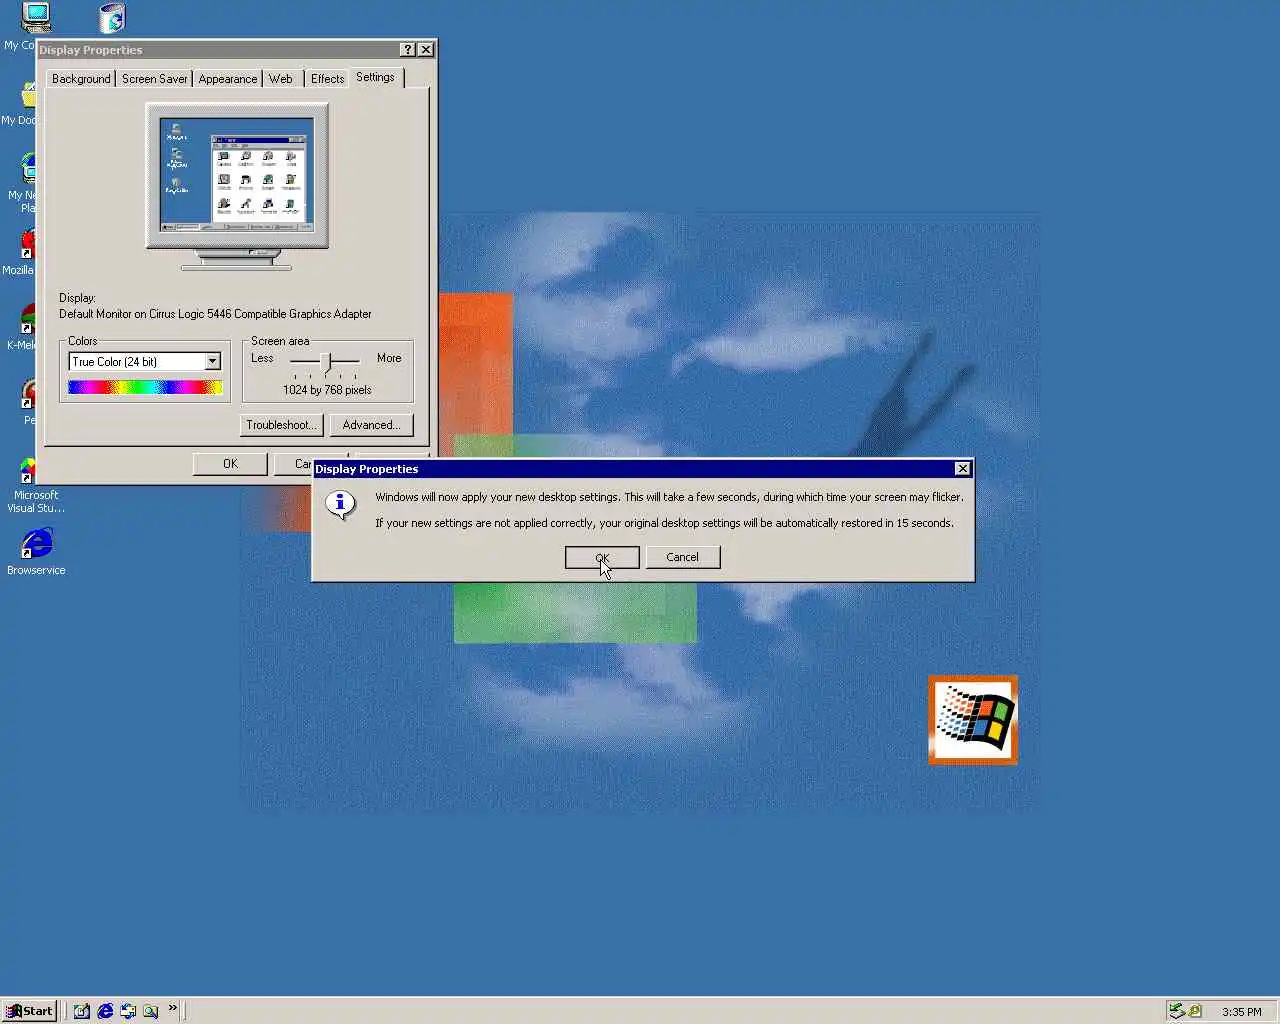Select the My Documents desktop icon

[20, 103]
